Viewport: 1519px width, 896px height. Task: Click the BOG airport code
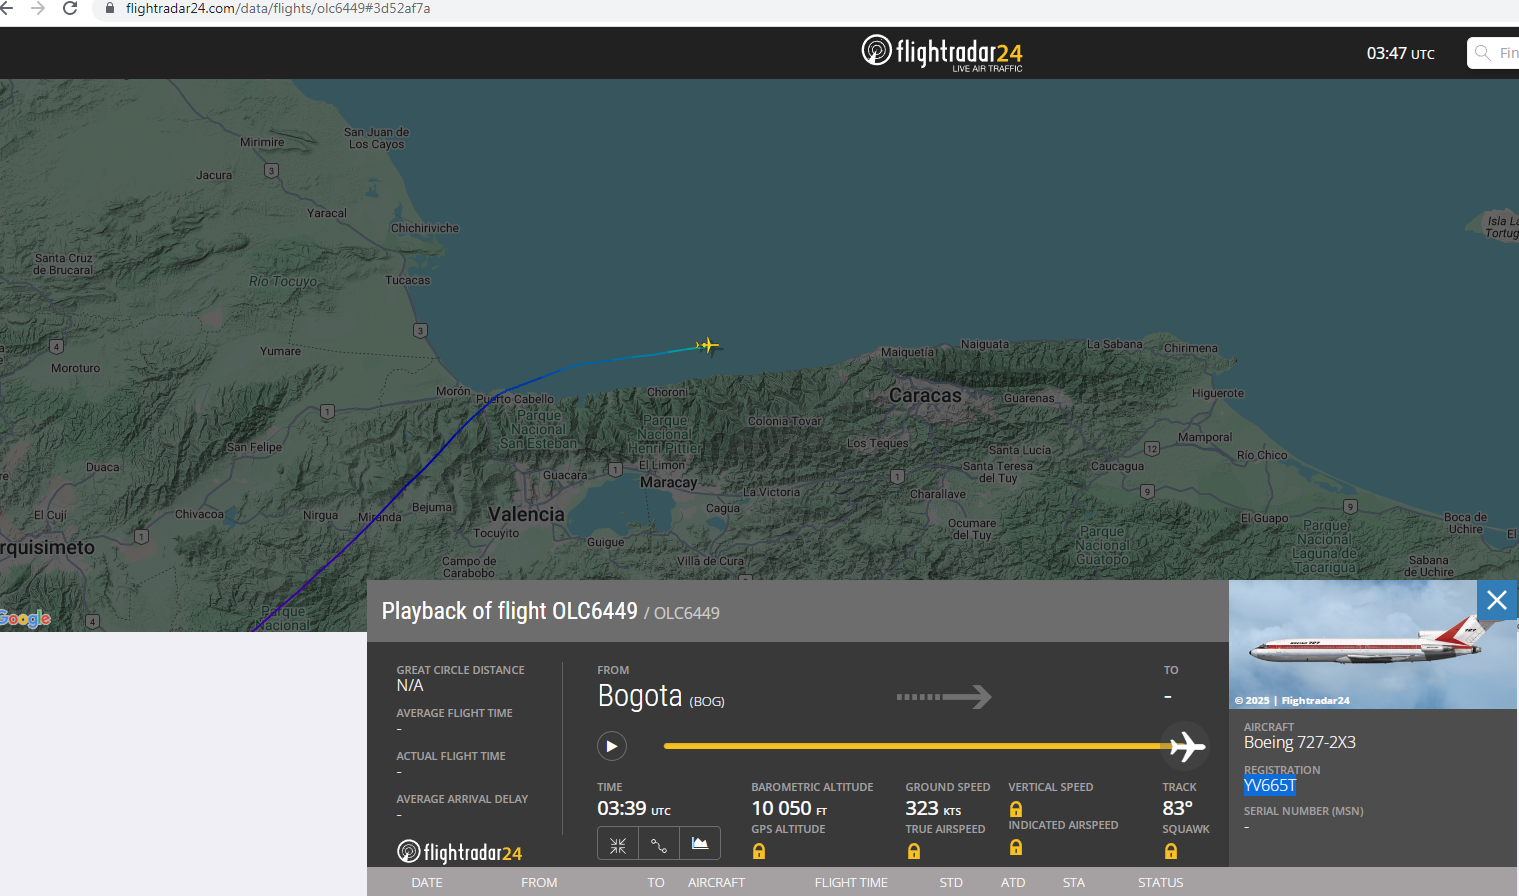click(x=707, y=702)
